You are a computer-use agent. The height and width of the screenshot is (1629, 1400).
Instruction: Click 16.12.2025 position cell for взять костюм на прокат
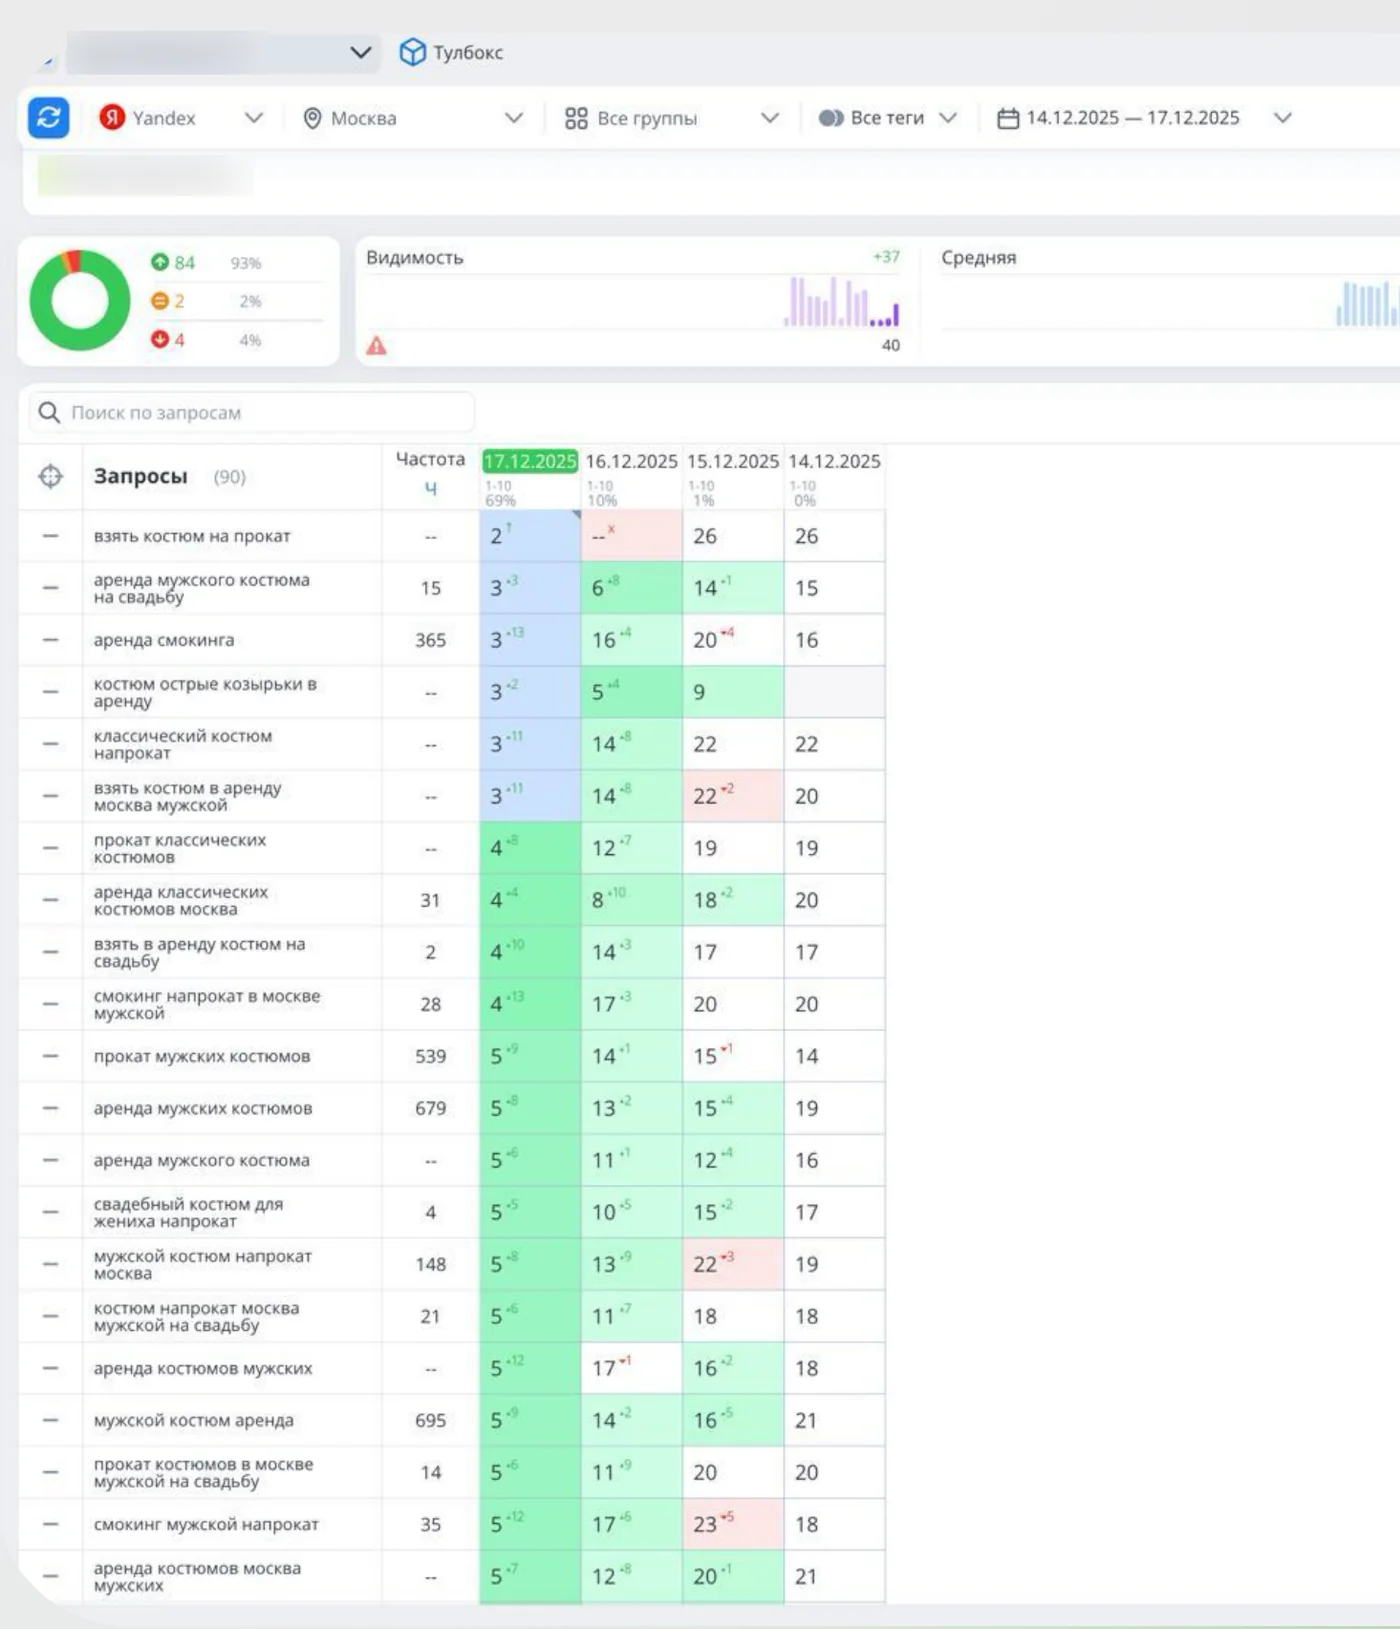(x=632, y=536)
